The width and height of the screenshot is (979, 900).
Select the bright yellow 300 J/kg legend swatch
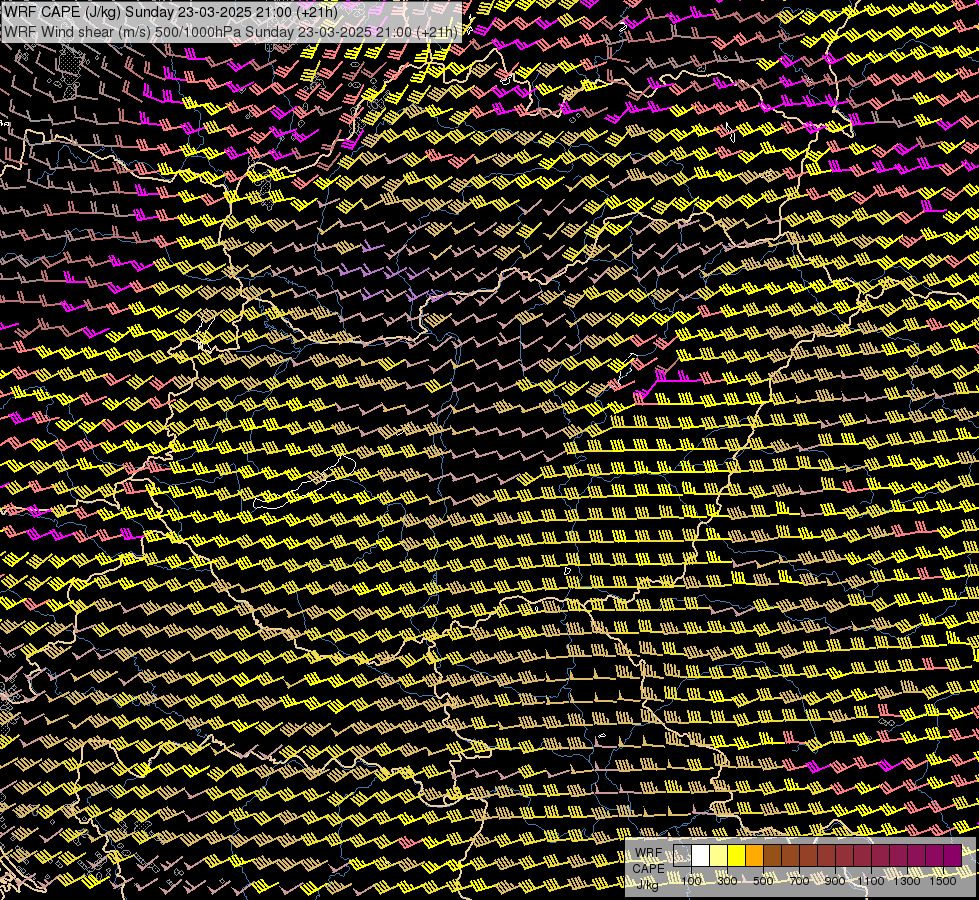[736, 856]
